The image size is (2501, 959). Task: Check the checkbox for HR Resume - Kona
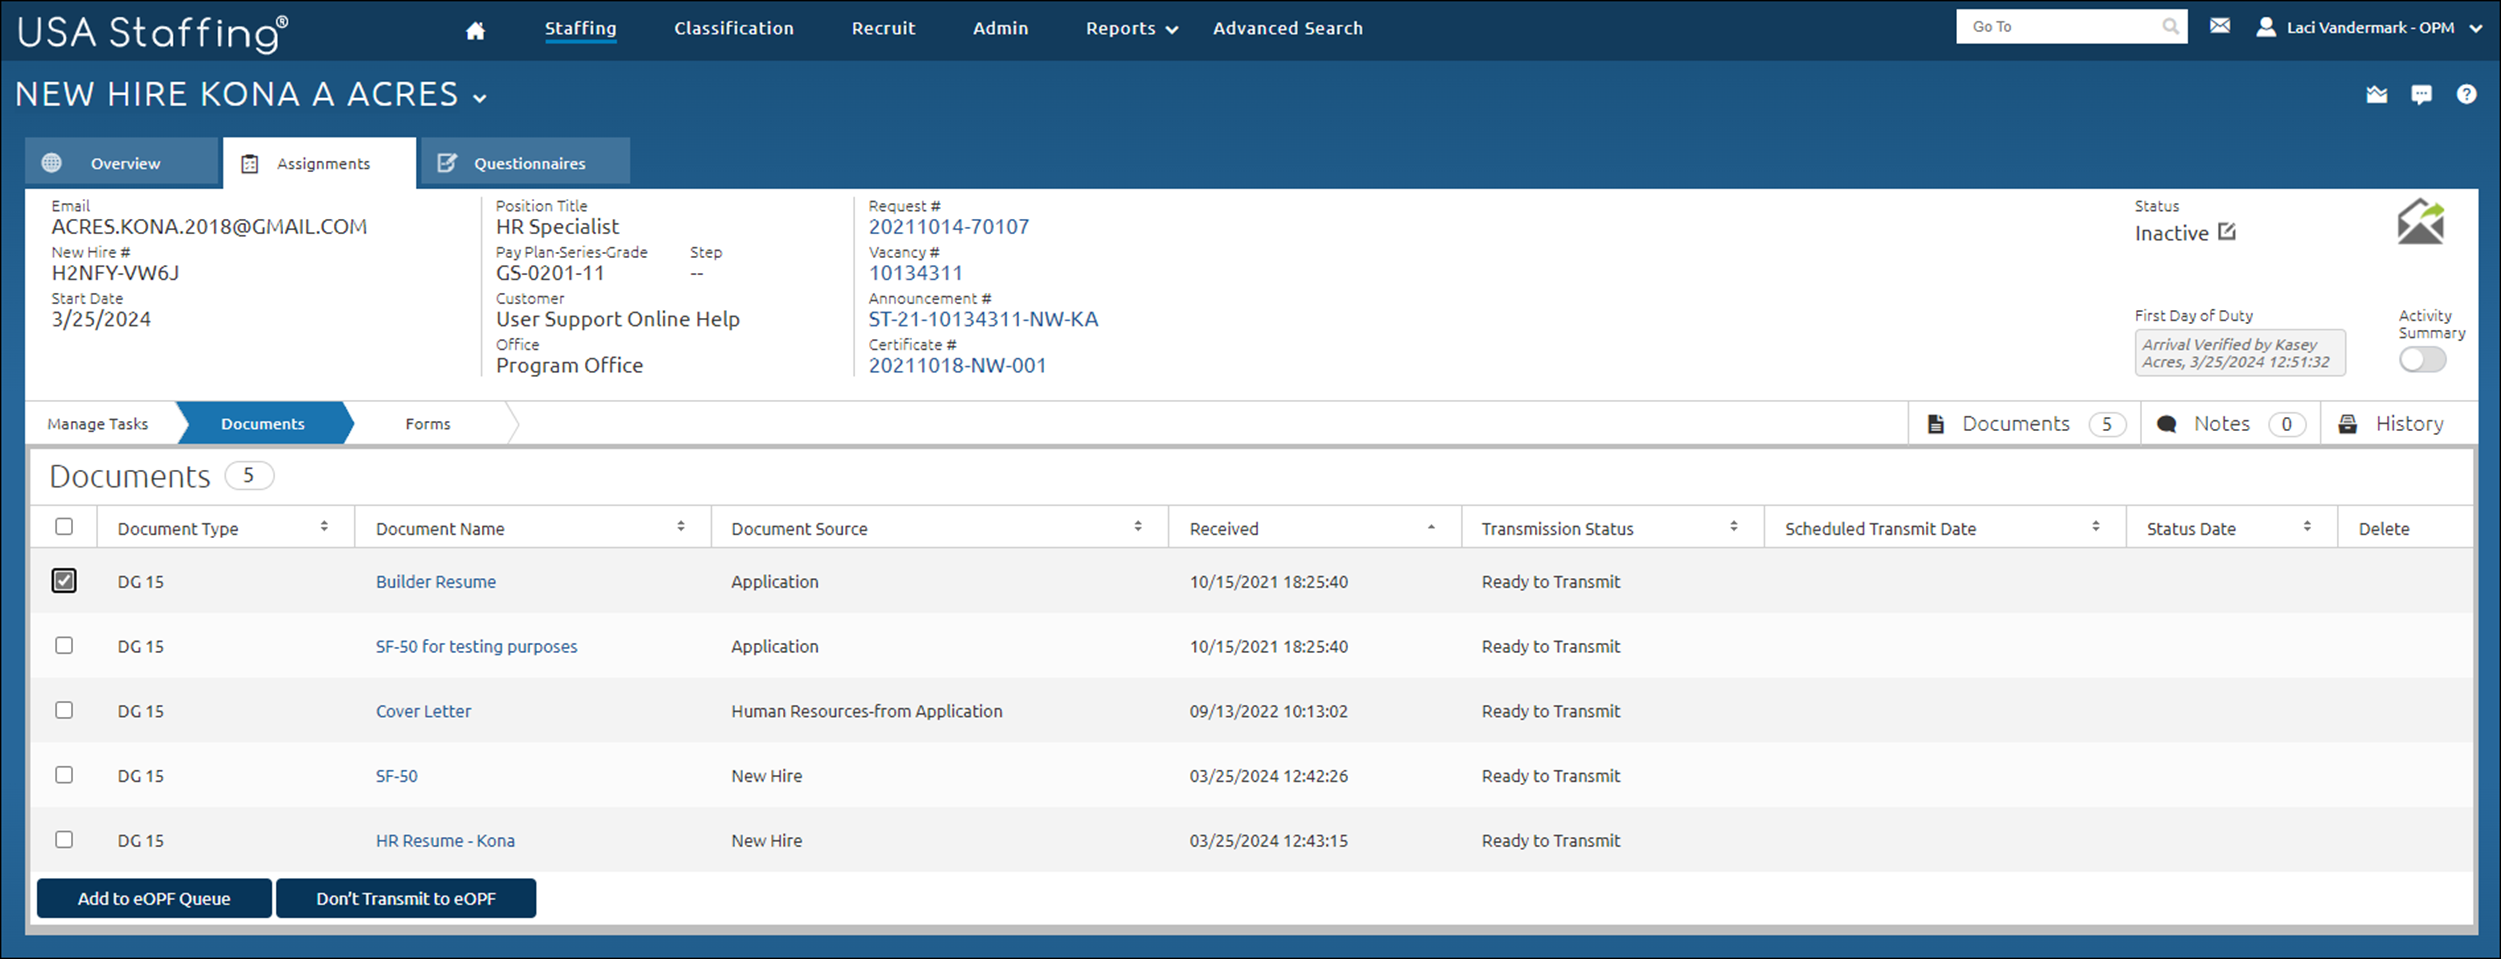coord(64,840)
